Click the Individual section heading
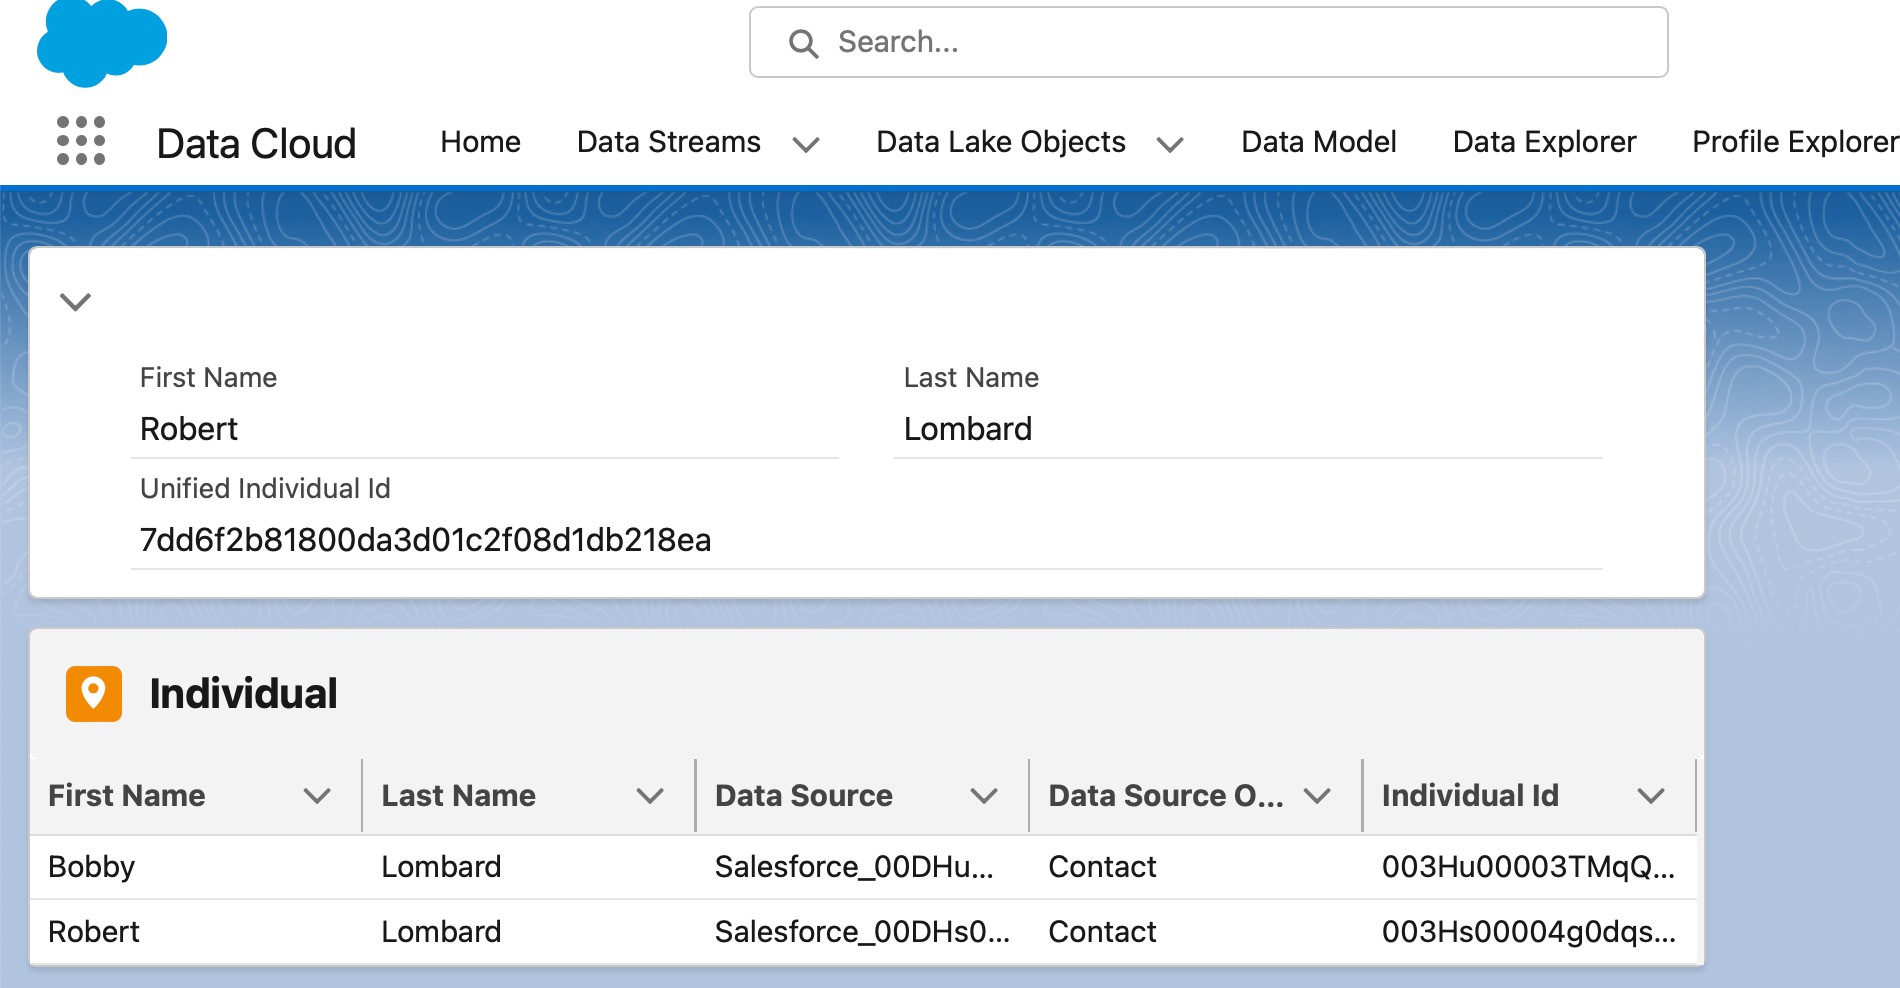 pyautogui.click(x=244, y=694)
